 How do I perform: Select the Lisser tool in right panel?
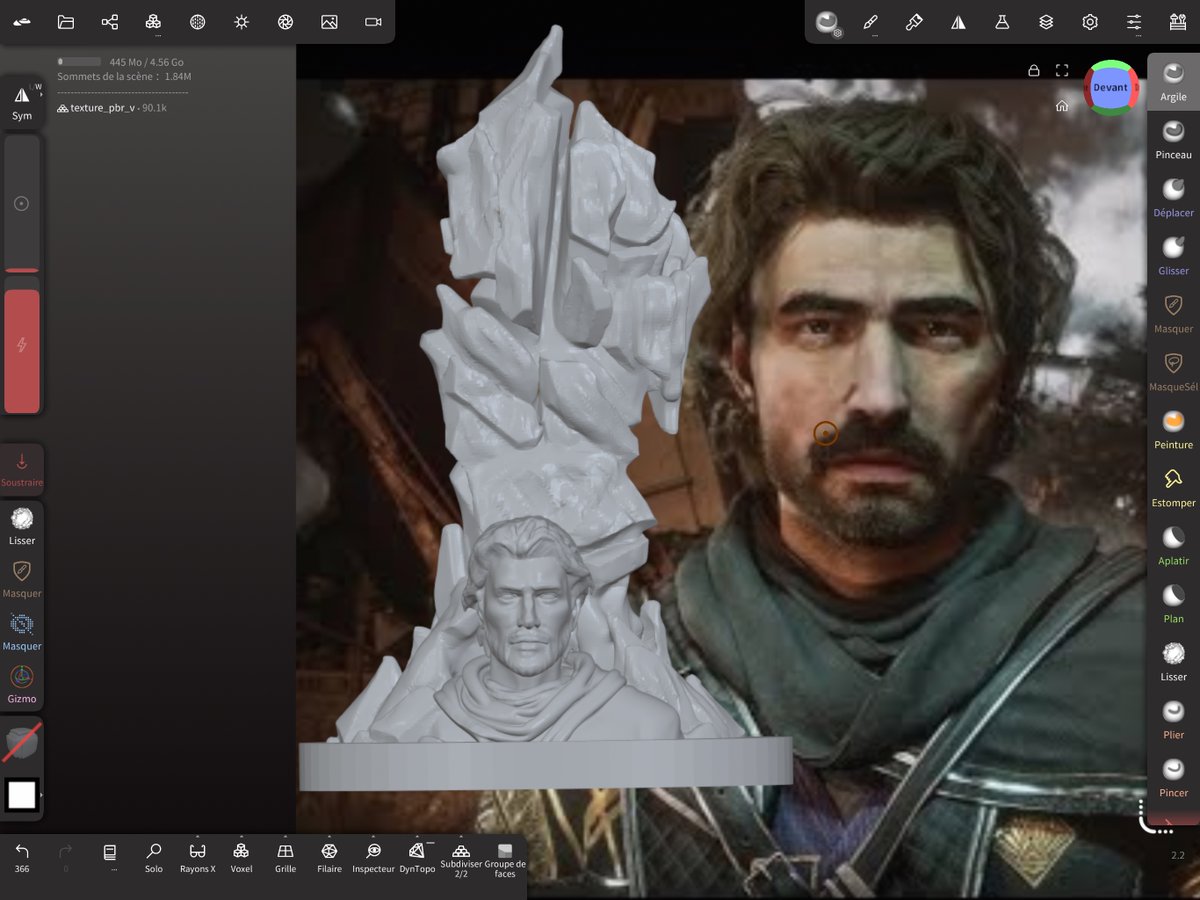1173,661
